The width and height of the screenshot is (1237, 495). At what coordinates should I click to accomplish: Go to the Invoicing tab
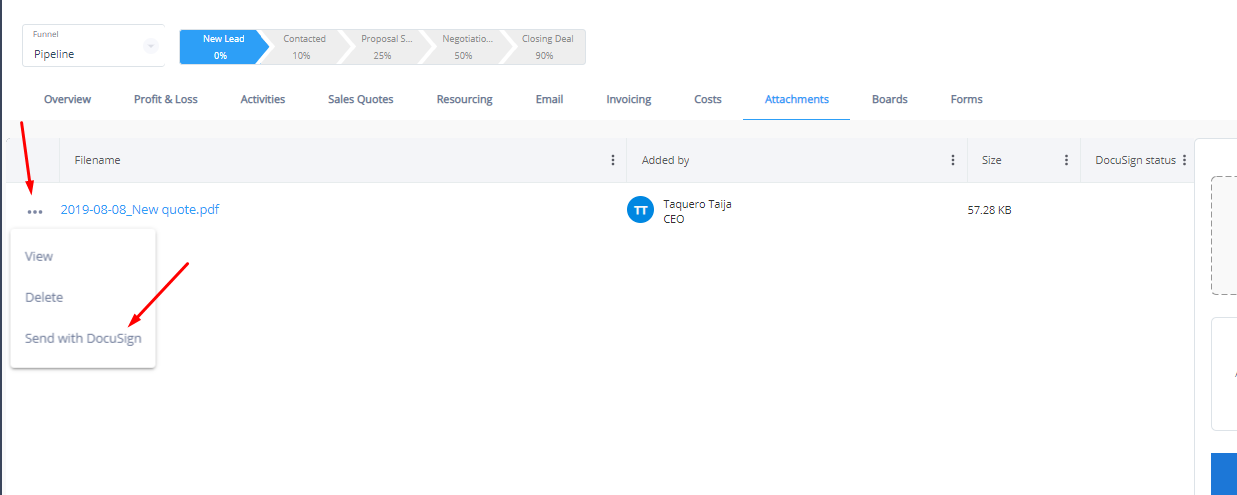coord(628,100)
